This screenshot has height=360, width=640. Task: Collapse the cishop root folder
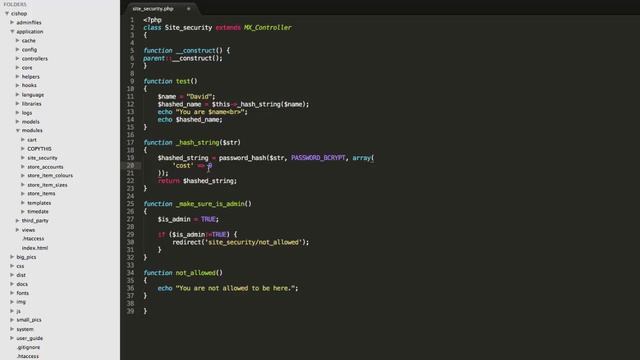coord(7,13)
